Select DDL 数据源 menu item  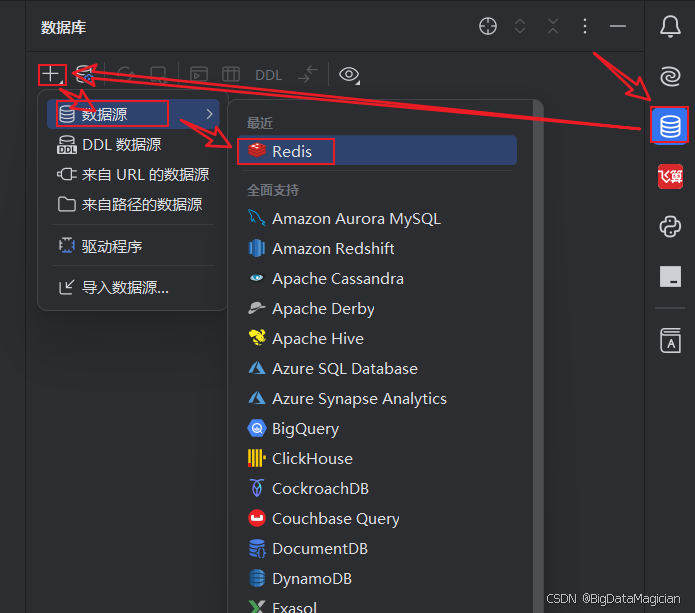point(133,144)
